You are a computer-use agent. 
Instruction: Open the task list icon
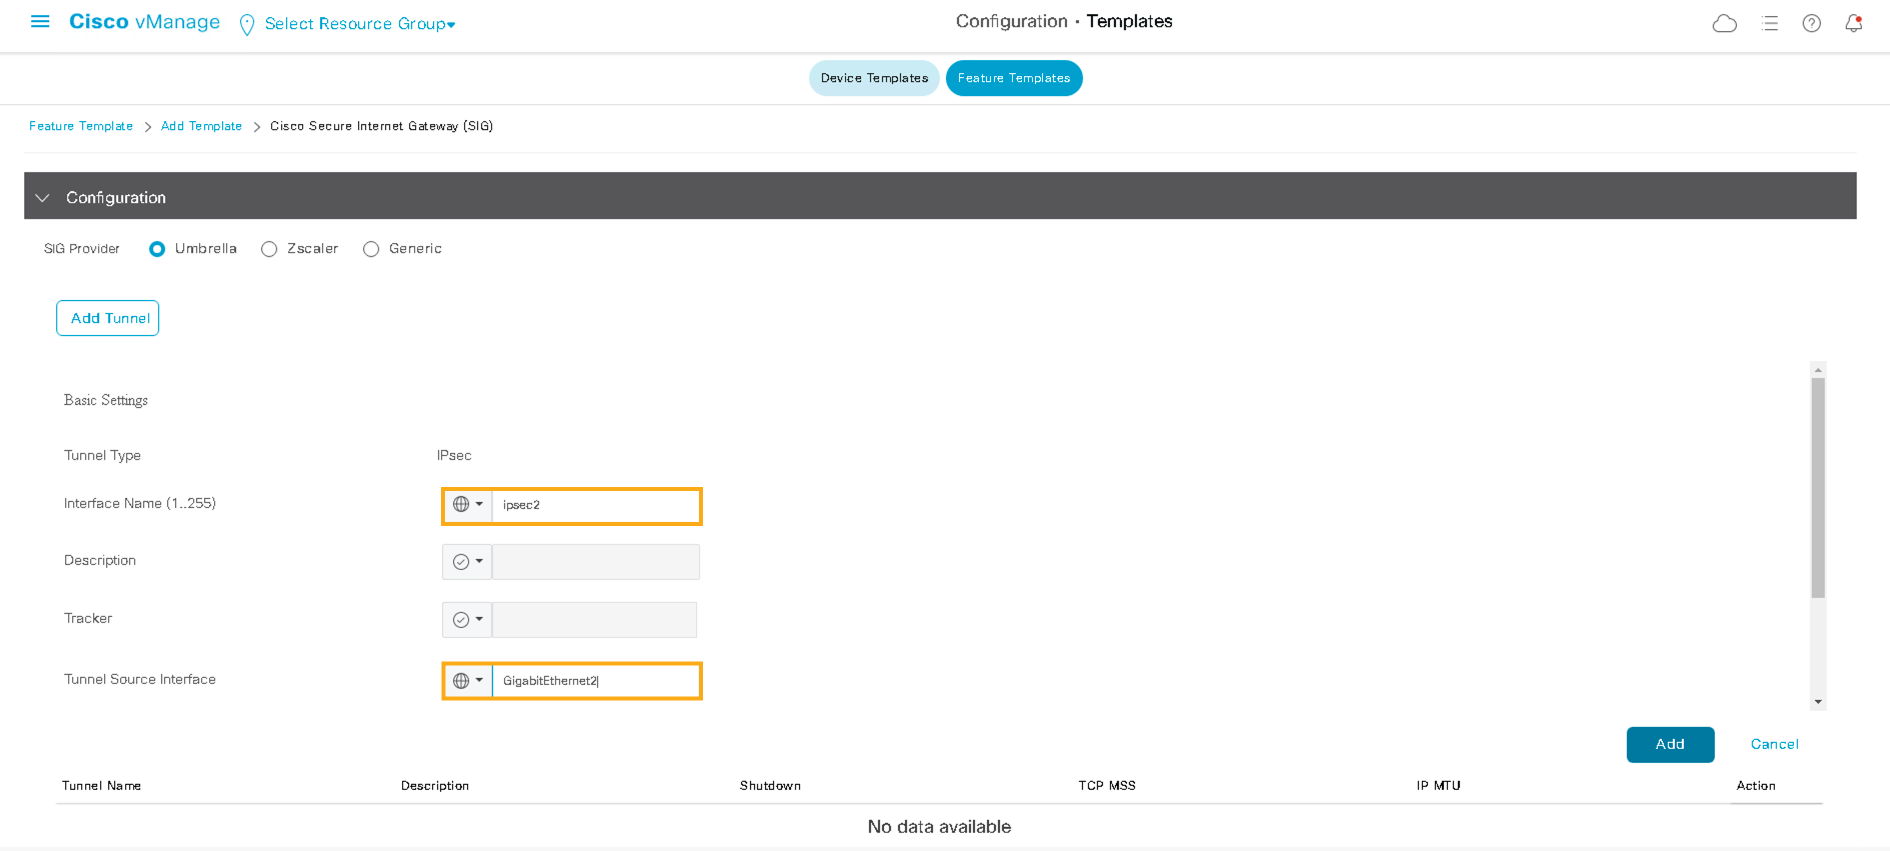1770,23
